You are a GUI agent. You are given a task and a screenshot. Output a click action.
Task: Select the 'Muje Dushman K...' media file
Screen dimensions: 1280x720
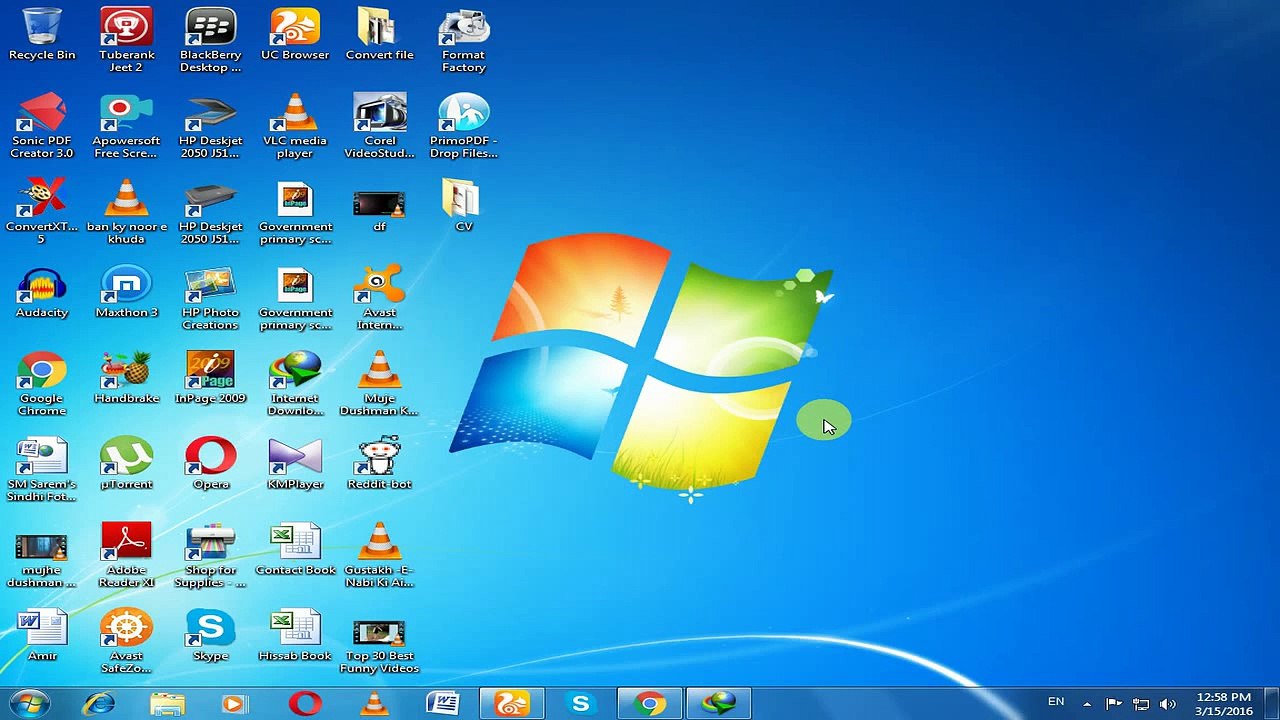click(x=379, y=383)
